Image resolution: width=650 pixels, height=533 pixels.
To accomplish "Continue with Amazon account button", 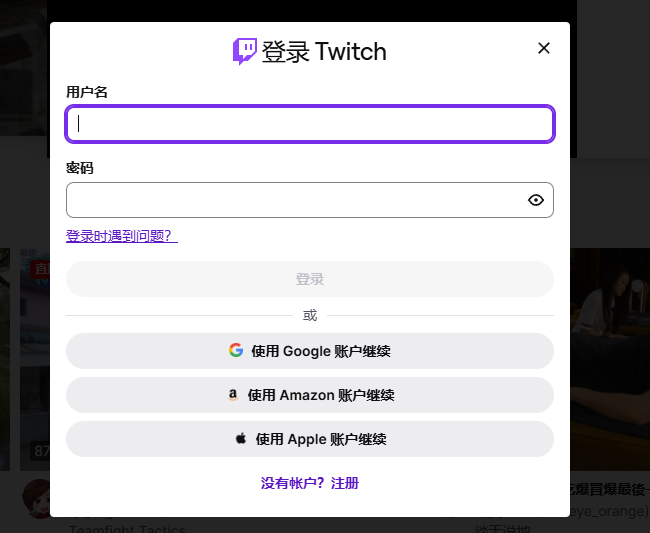I will (x=310, y=395).
